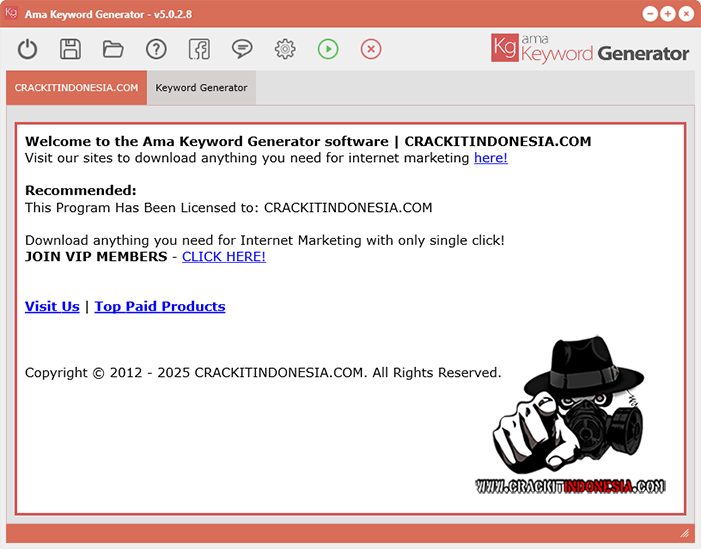Click the resize grip in status bar
The width and height of the screenshot is (701, 549).
[x=685, y=534]
